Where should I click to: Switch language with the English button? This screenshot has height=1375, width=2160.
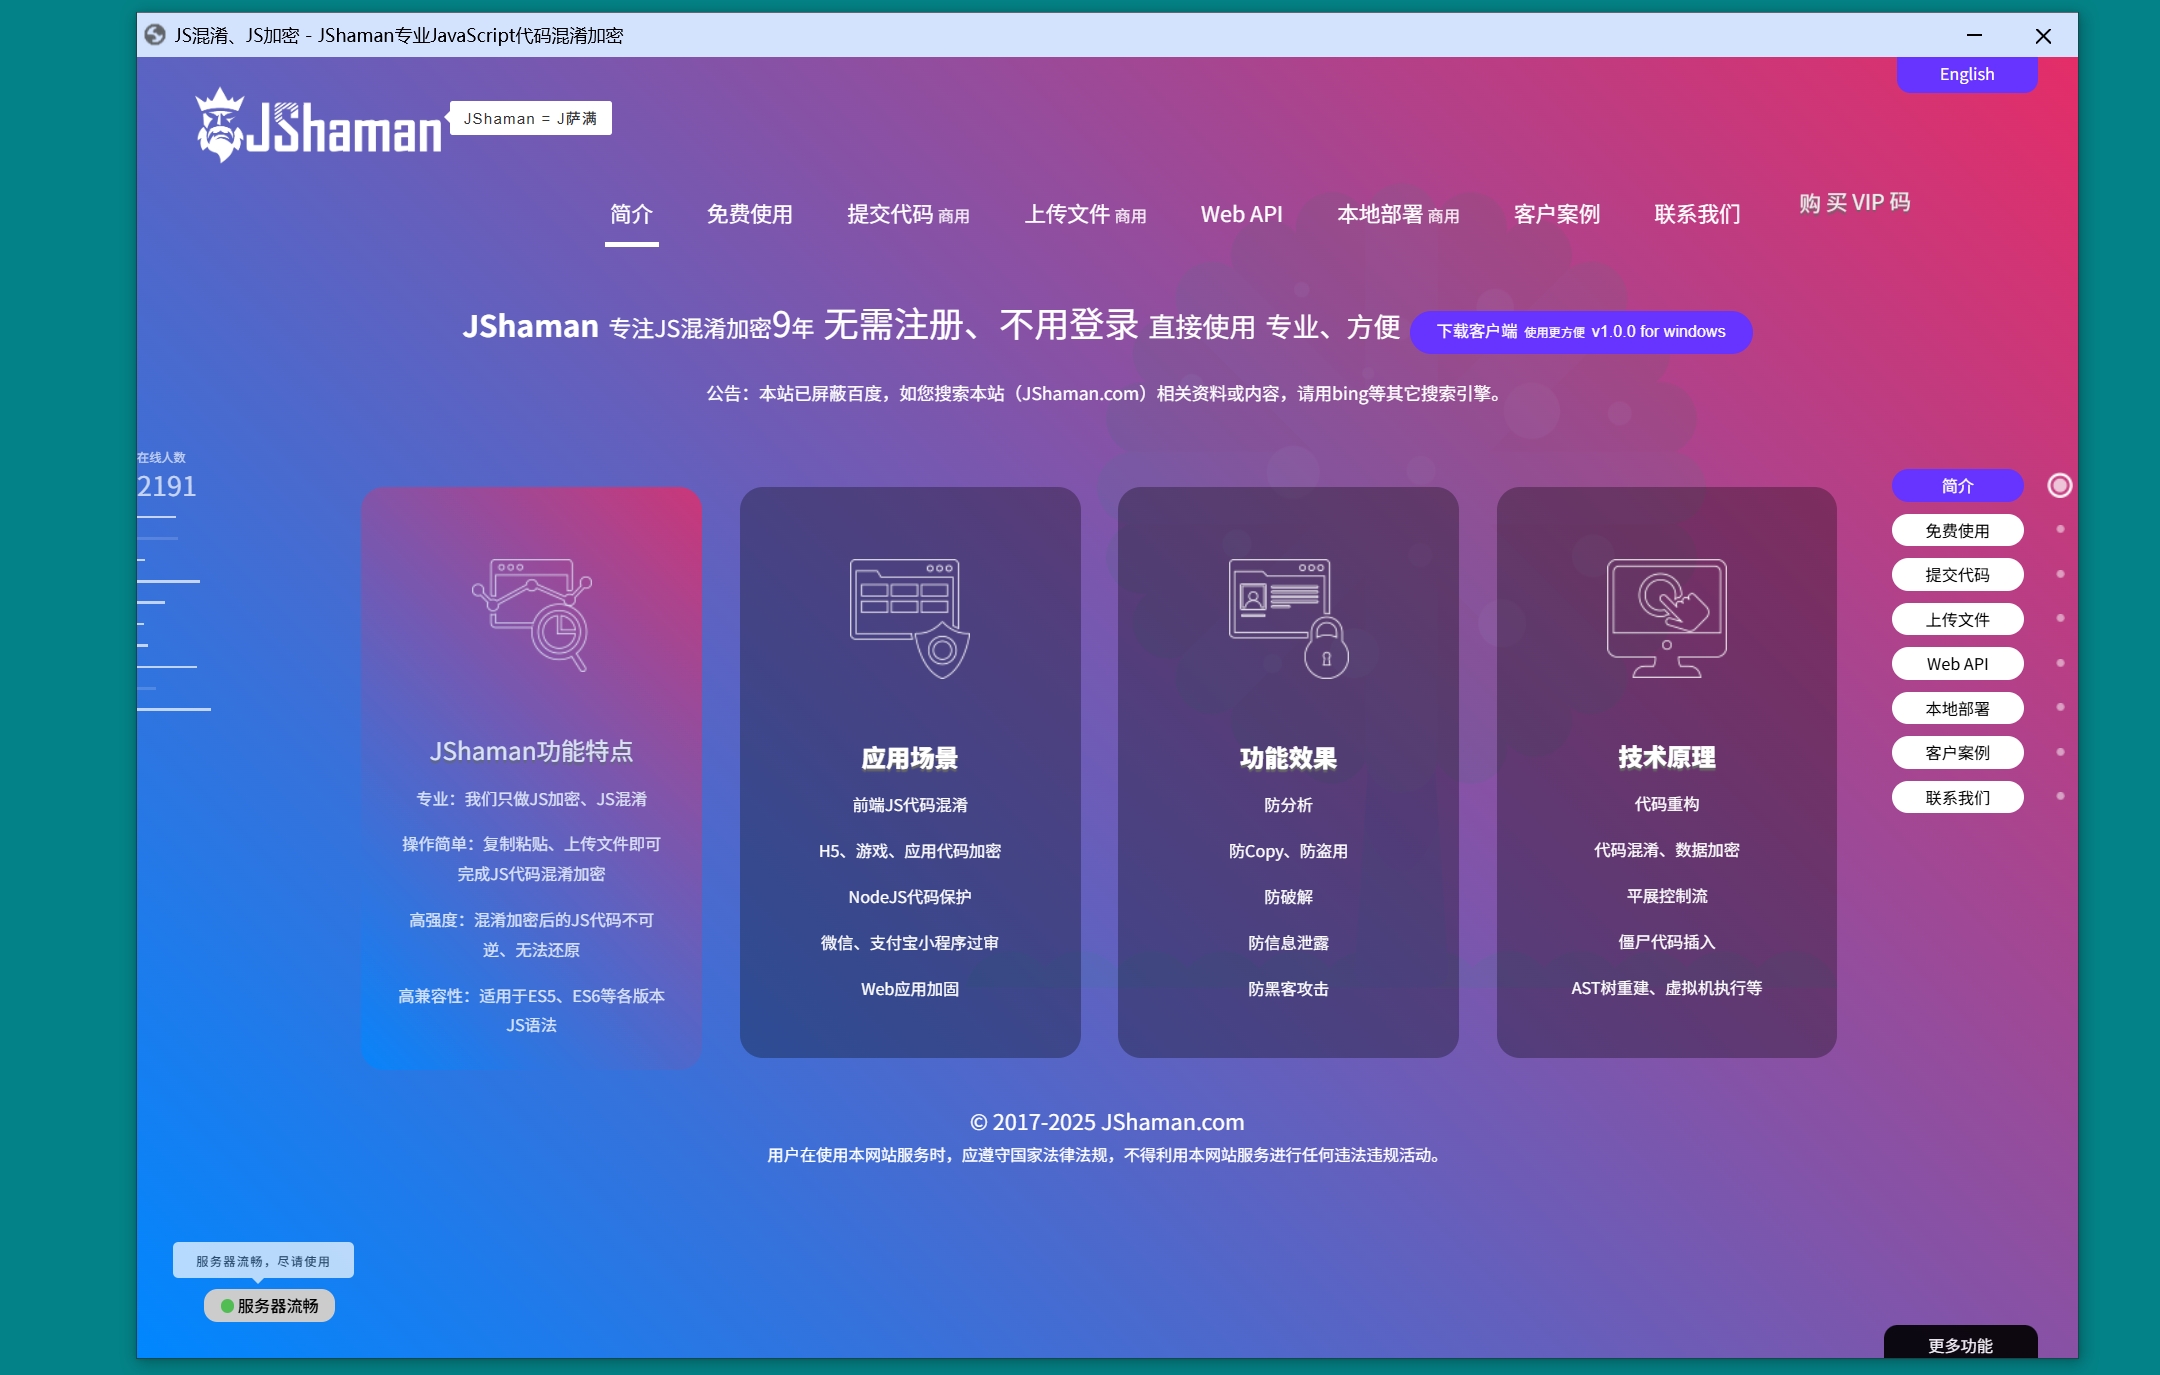tap(1966, 74)
